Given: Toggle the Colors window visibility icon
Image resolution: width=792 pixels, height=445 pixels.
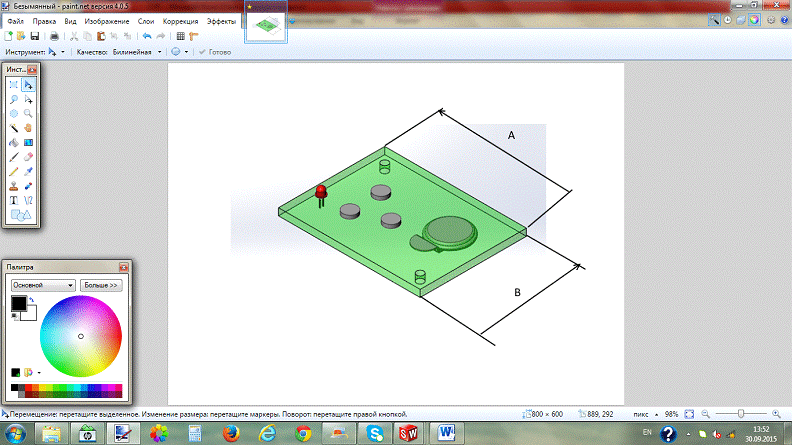Looking at the screenshot, I should click(x=754, y=20).
